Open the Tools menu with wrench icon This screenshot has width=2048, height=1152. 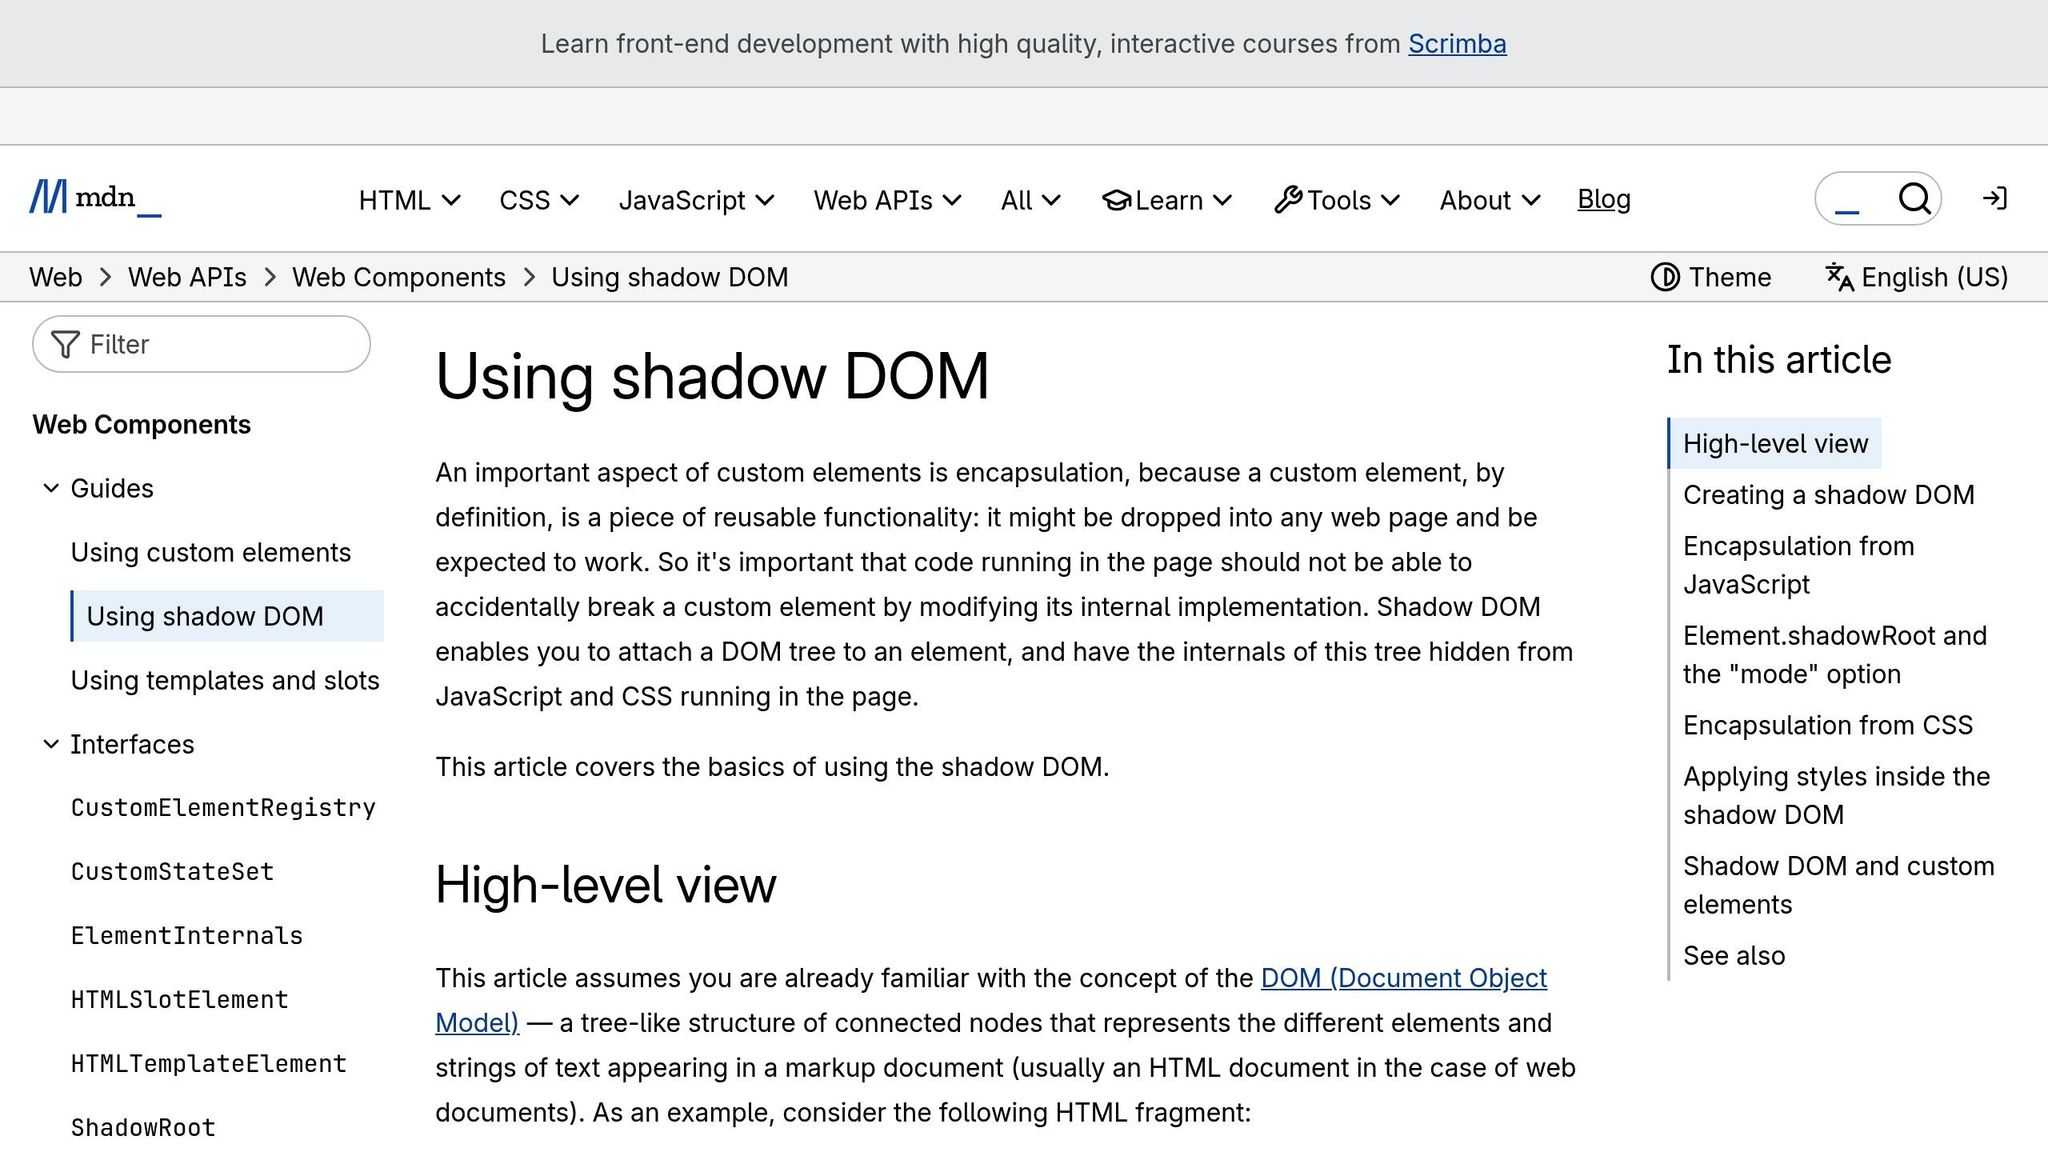1337,200
